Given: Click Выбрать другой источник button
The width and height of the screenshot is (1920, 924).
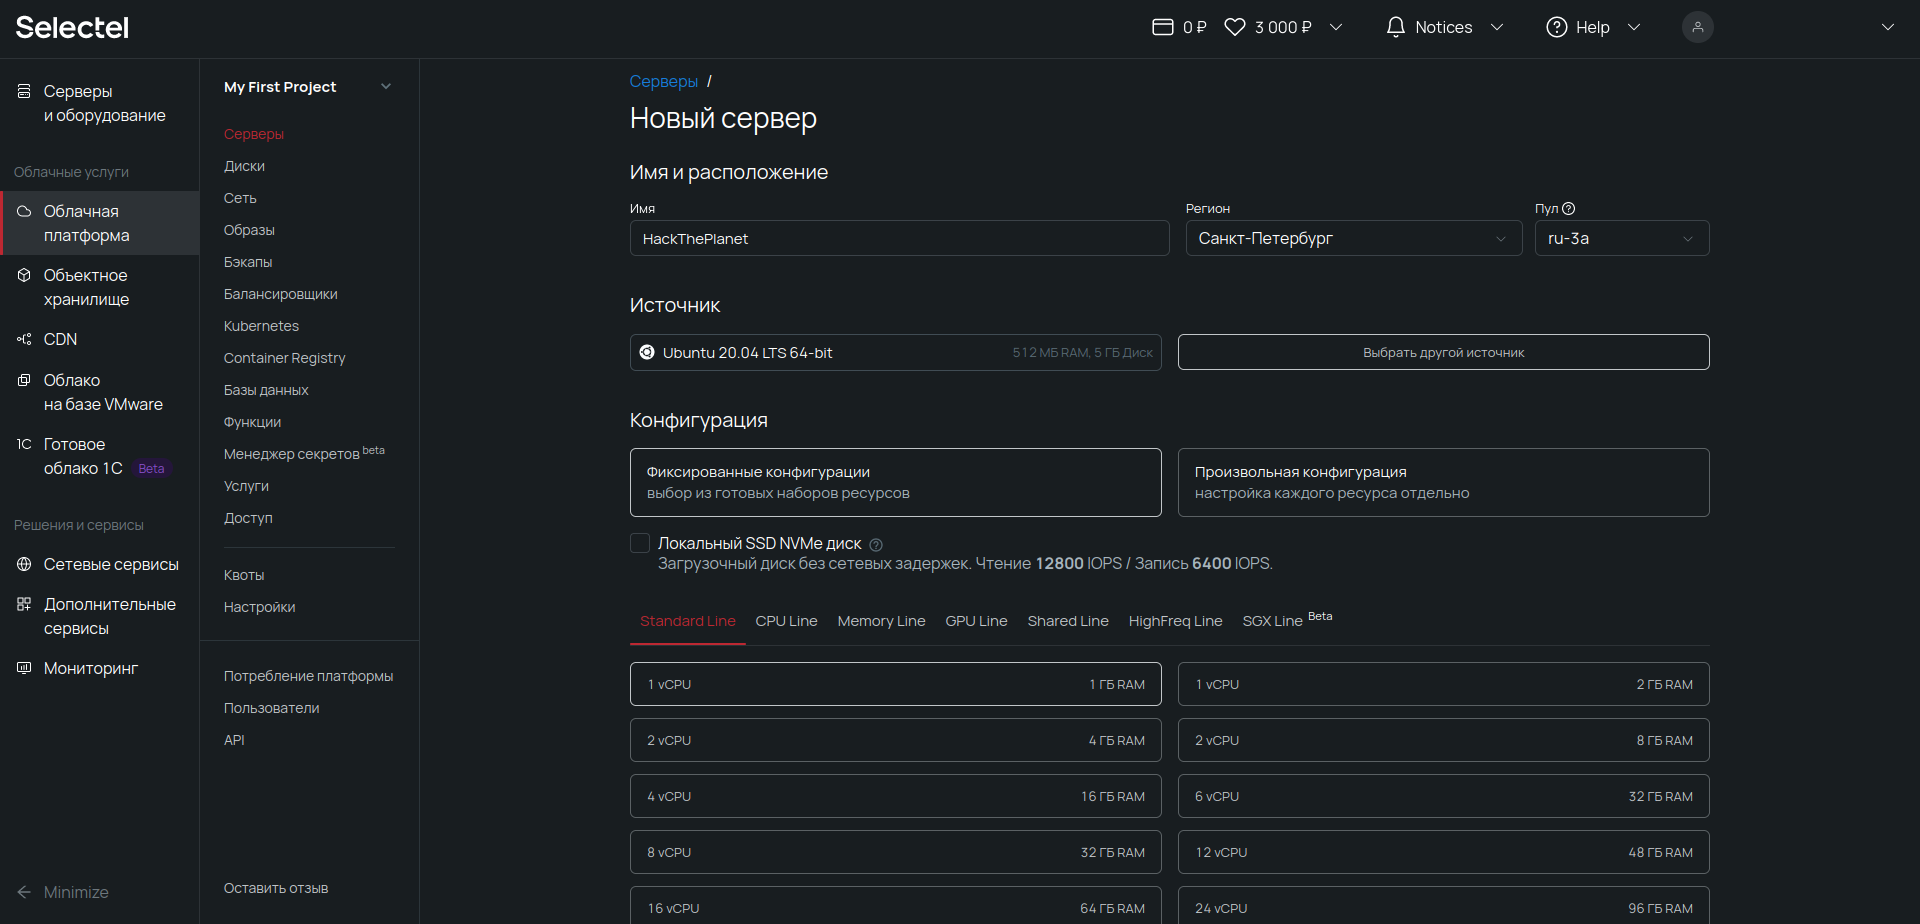Looking at the screenshot, I should [x=1443, y=352].
